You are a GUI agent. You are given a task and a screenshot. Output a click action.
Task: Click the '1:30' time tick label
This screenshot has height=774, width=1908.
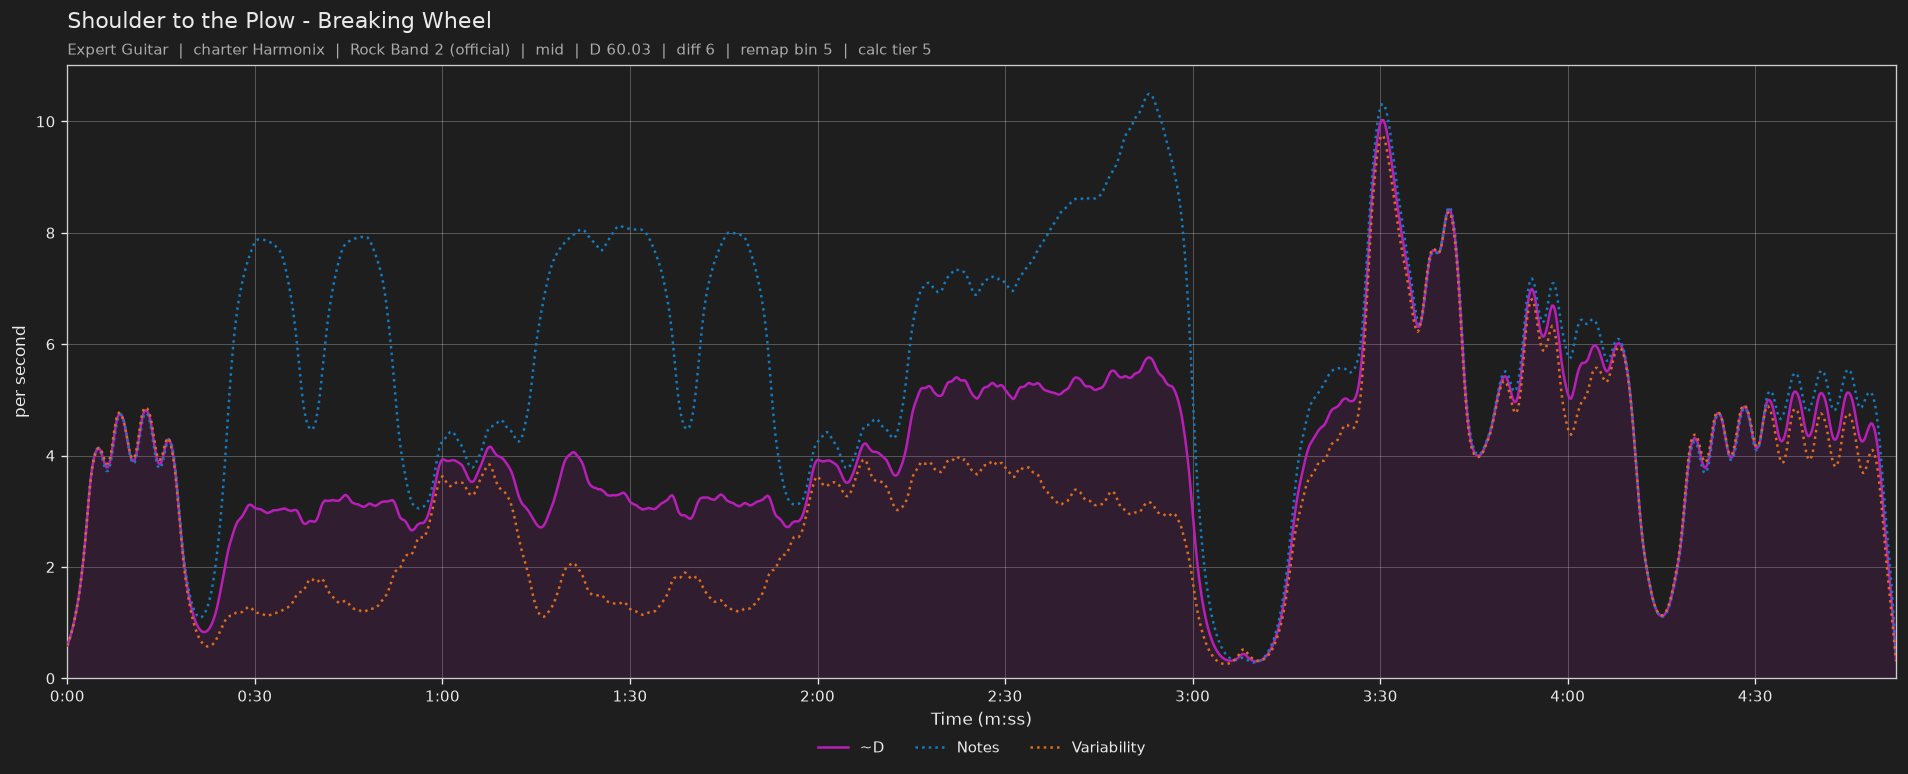630,697
